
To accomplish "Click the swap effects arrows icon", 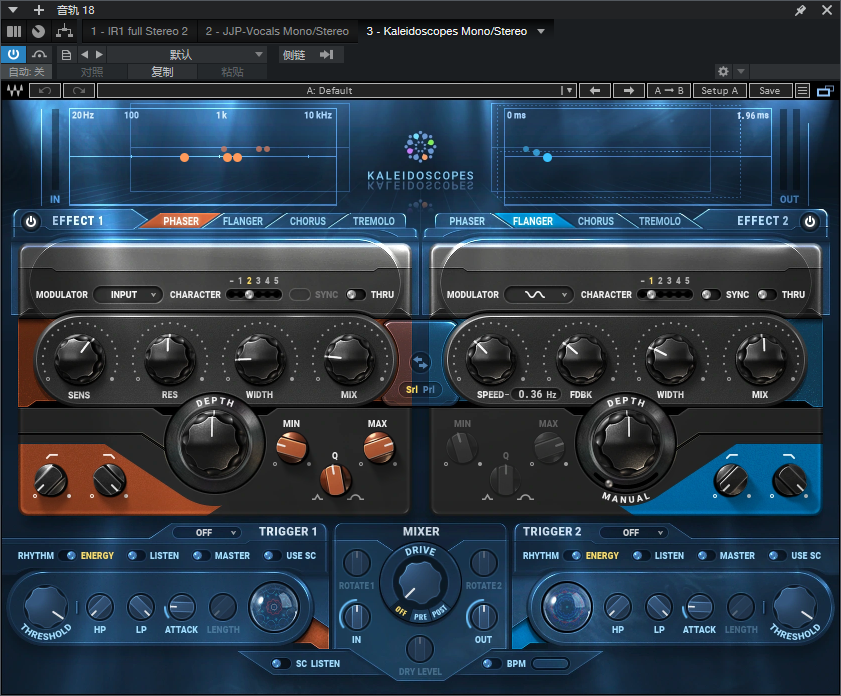I will click(x=420, y=362).
